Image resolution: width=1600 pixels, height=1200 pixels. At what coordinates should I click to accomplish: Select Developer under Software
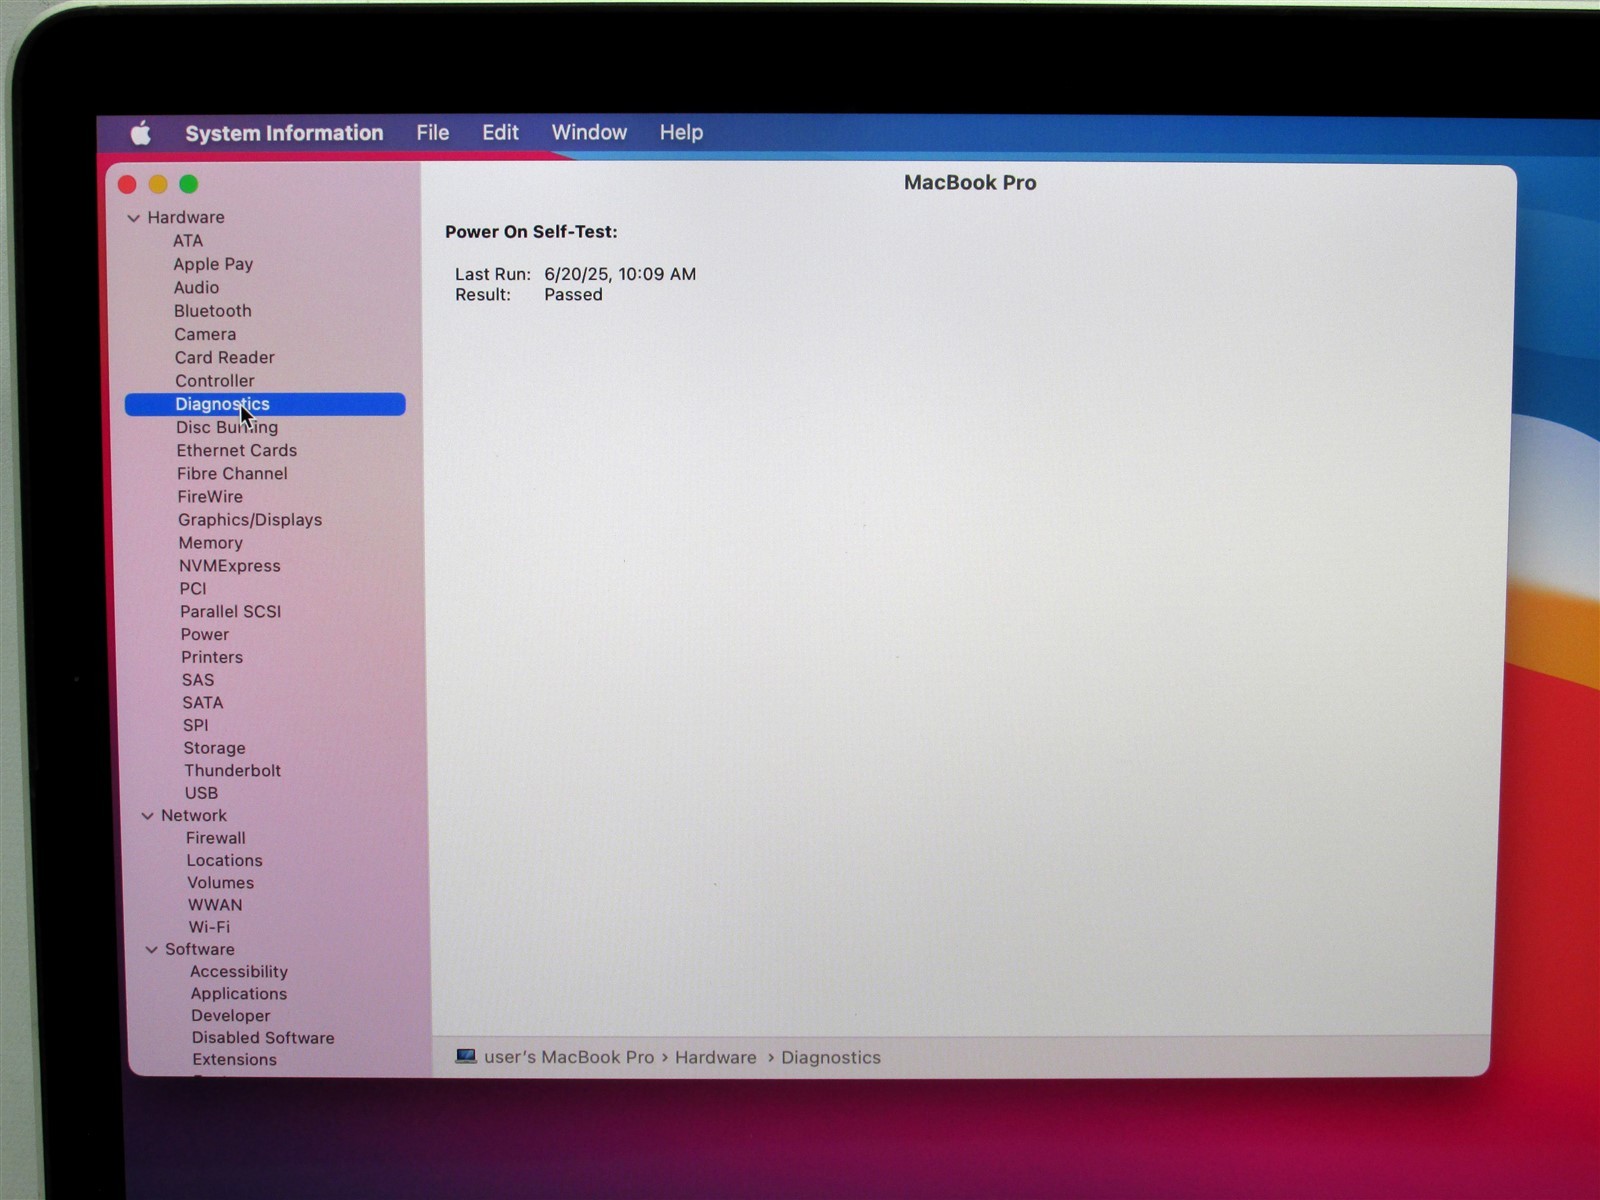coord(231,1016)
